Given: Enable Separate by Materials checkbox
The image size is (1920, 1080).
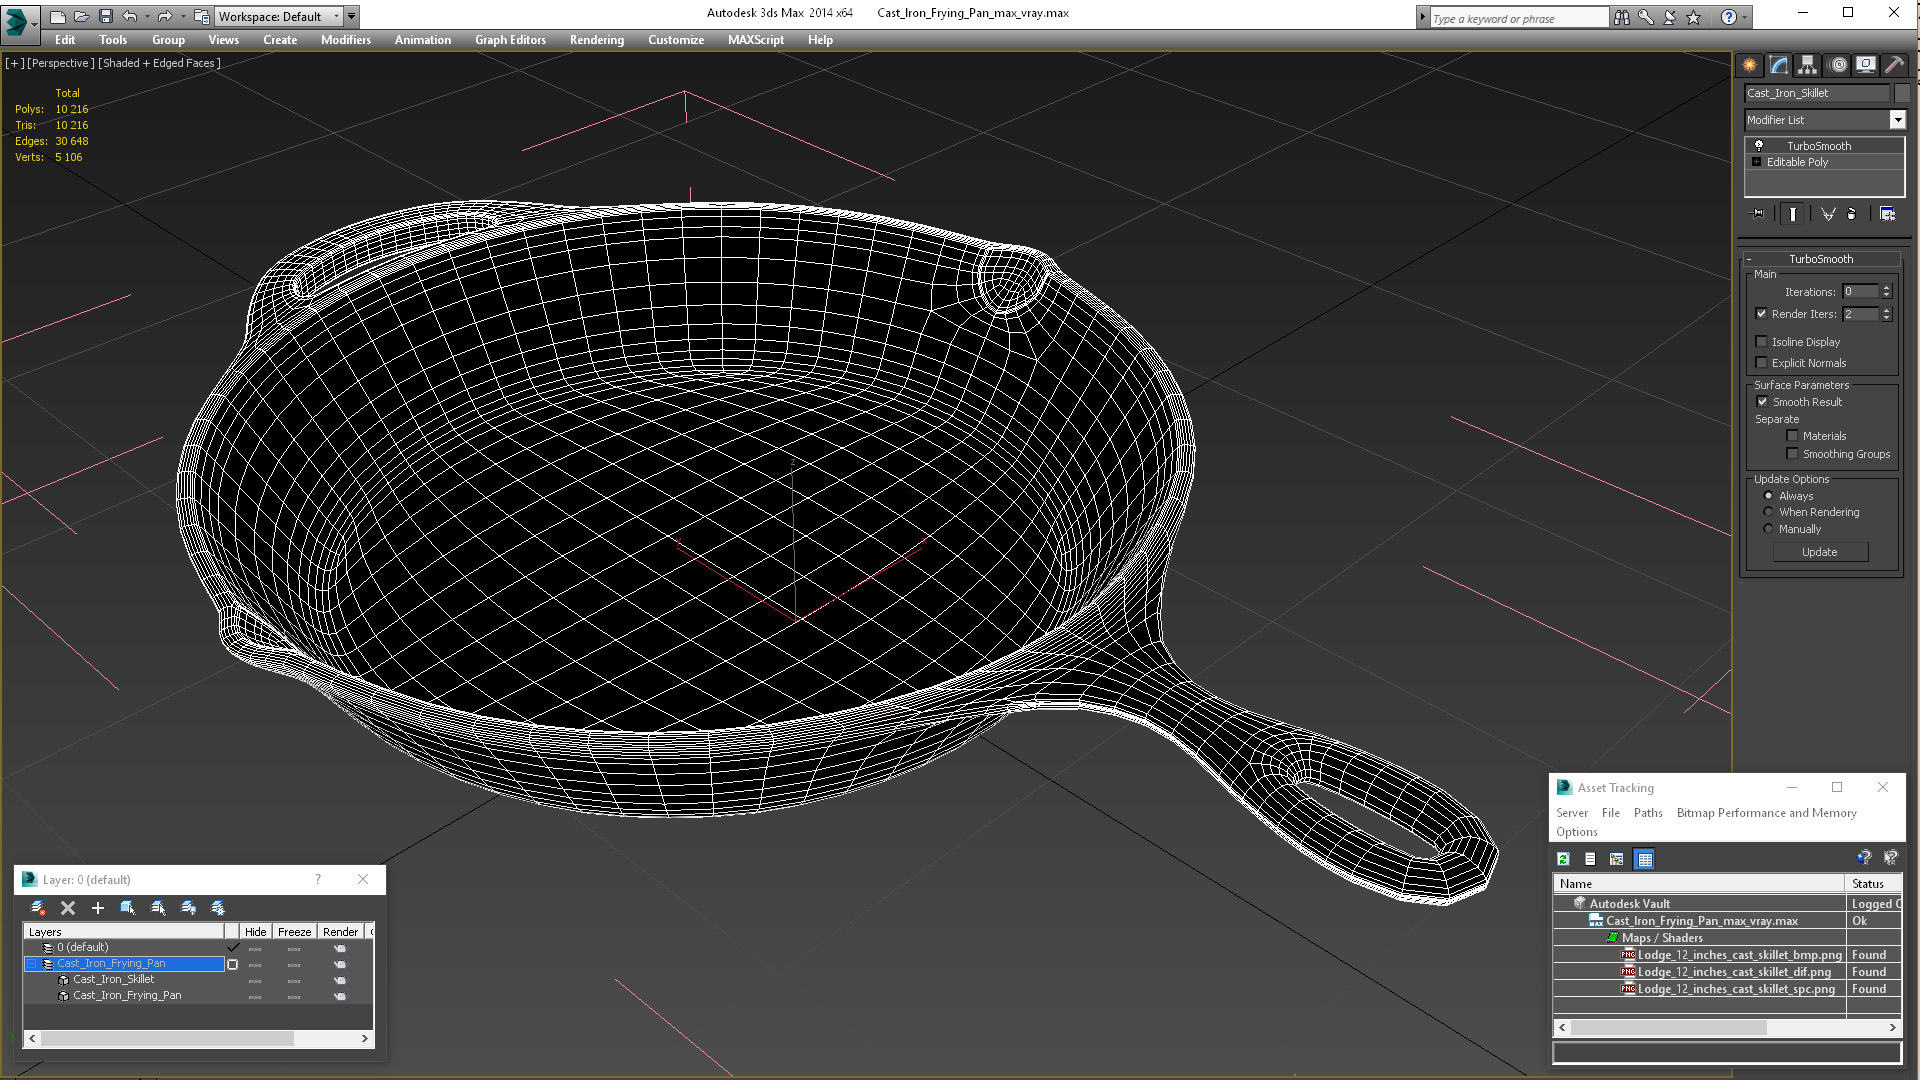Looking at the screenshot, I should pos(1793,436).
